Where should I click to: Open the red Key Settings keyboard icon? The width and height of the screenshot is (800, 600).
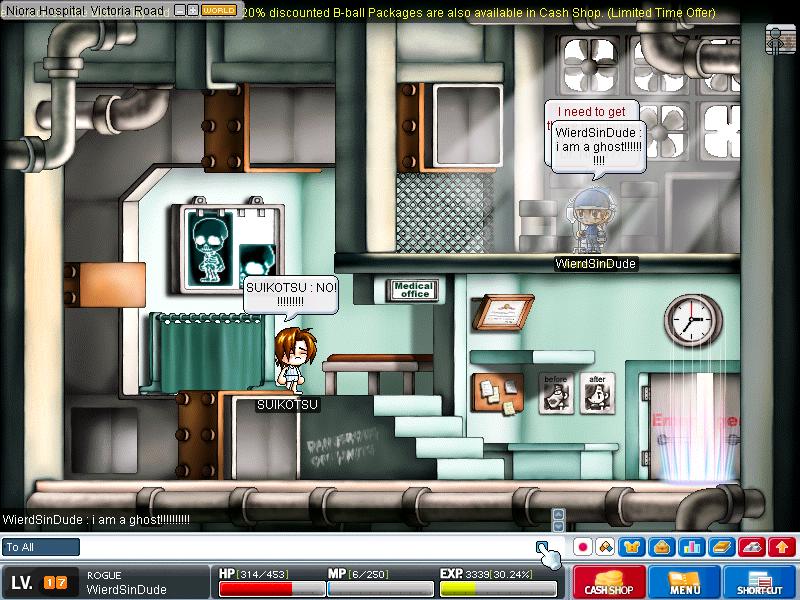(752, 547)
